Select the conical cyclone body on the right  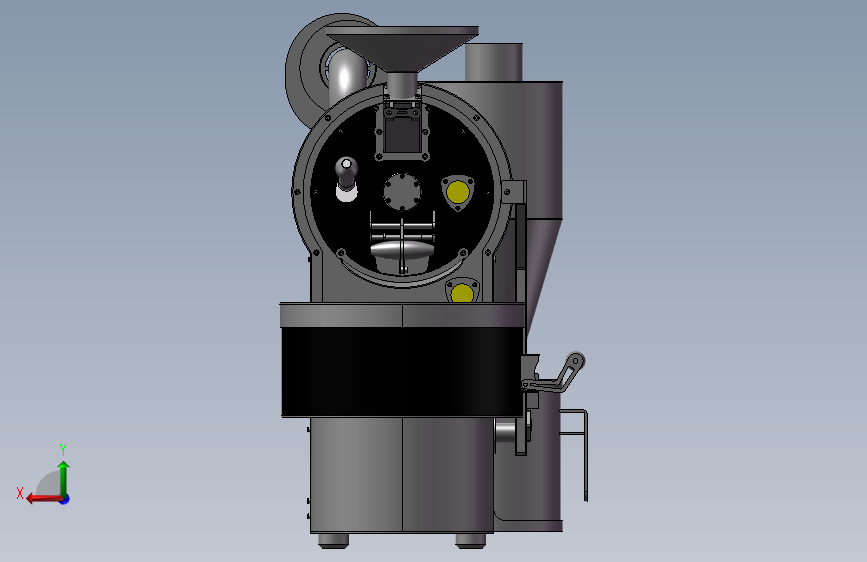[x=543, y=267]
